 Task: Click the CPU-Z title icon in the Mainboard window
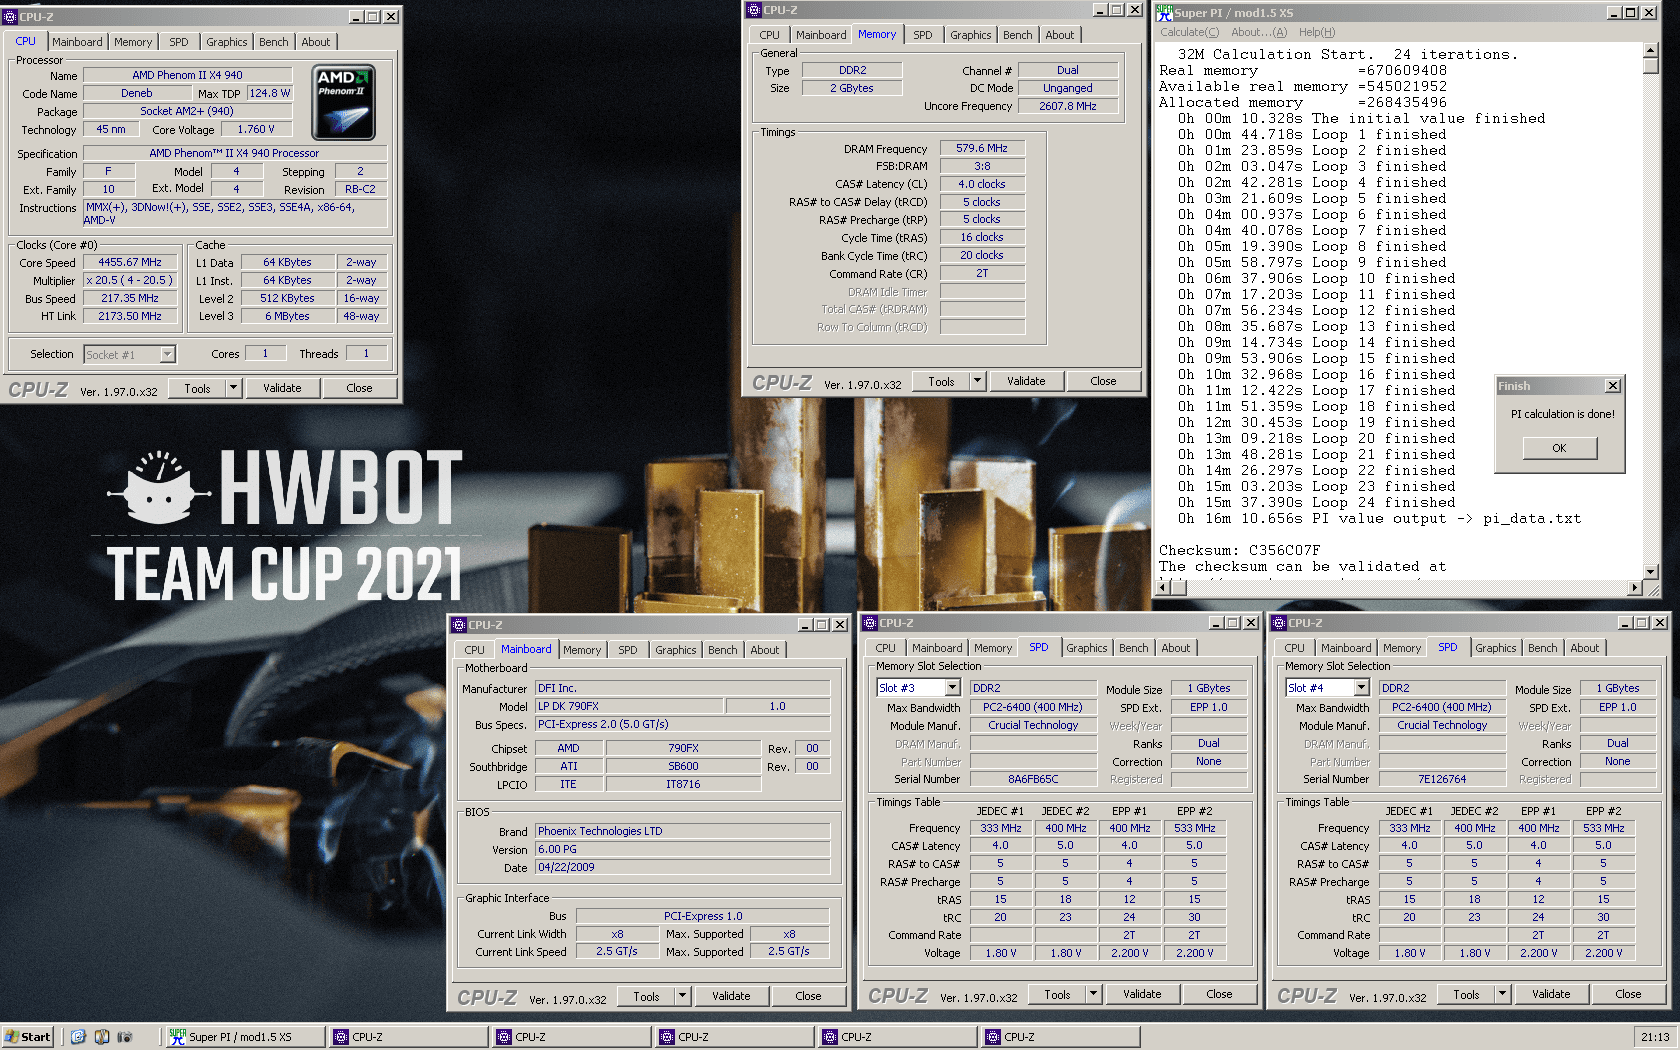(460, 625)
